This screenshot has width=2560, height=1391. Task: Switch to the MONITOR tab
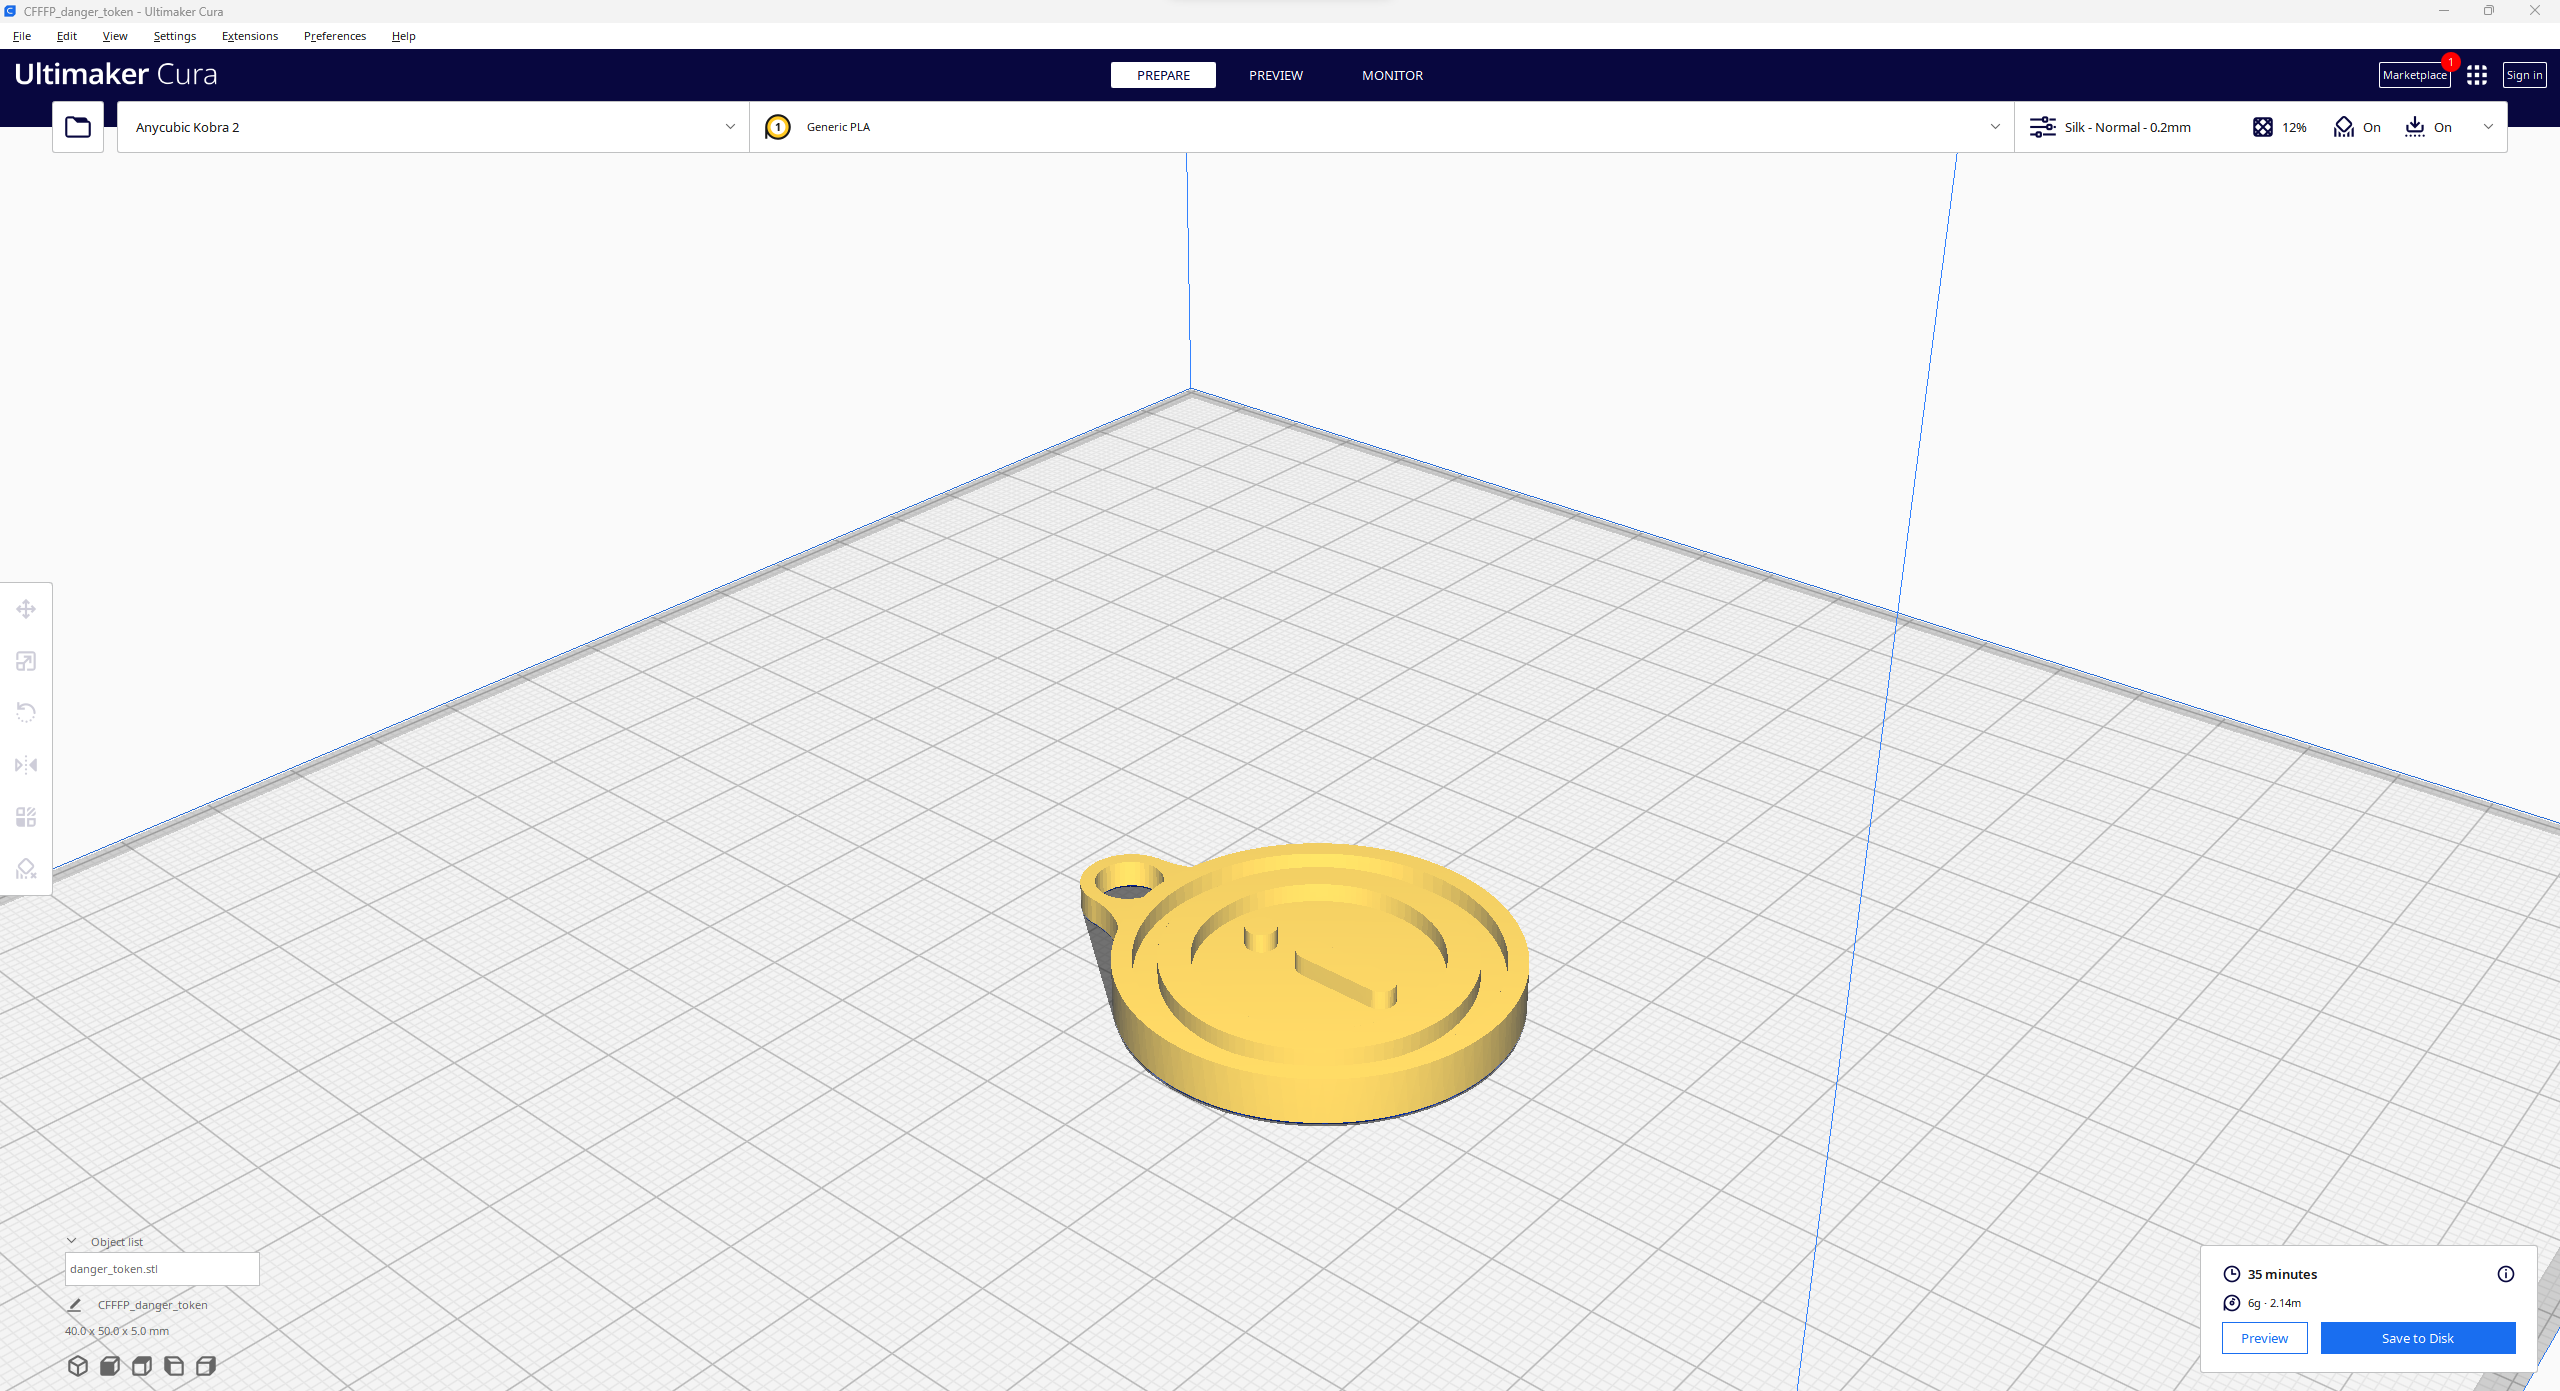click(1392, 75)
